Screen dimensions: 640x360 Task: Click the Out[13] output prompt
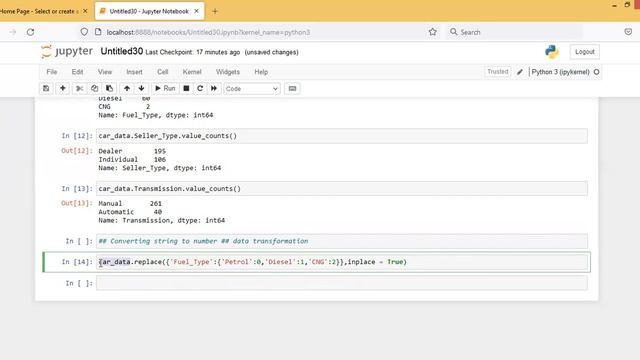(x=77, y=203)
